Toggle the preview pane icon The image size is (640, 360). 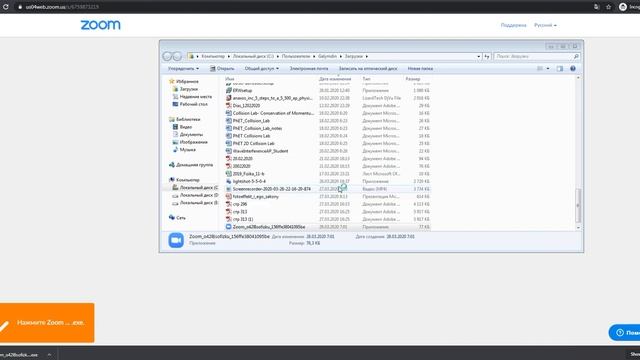point(560,69)
